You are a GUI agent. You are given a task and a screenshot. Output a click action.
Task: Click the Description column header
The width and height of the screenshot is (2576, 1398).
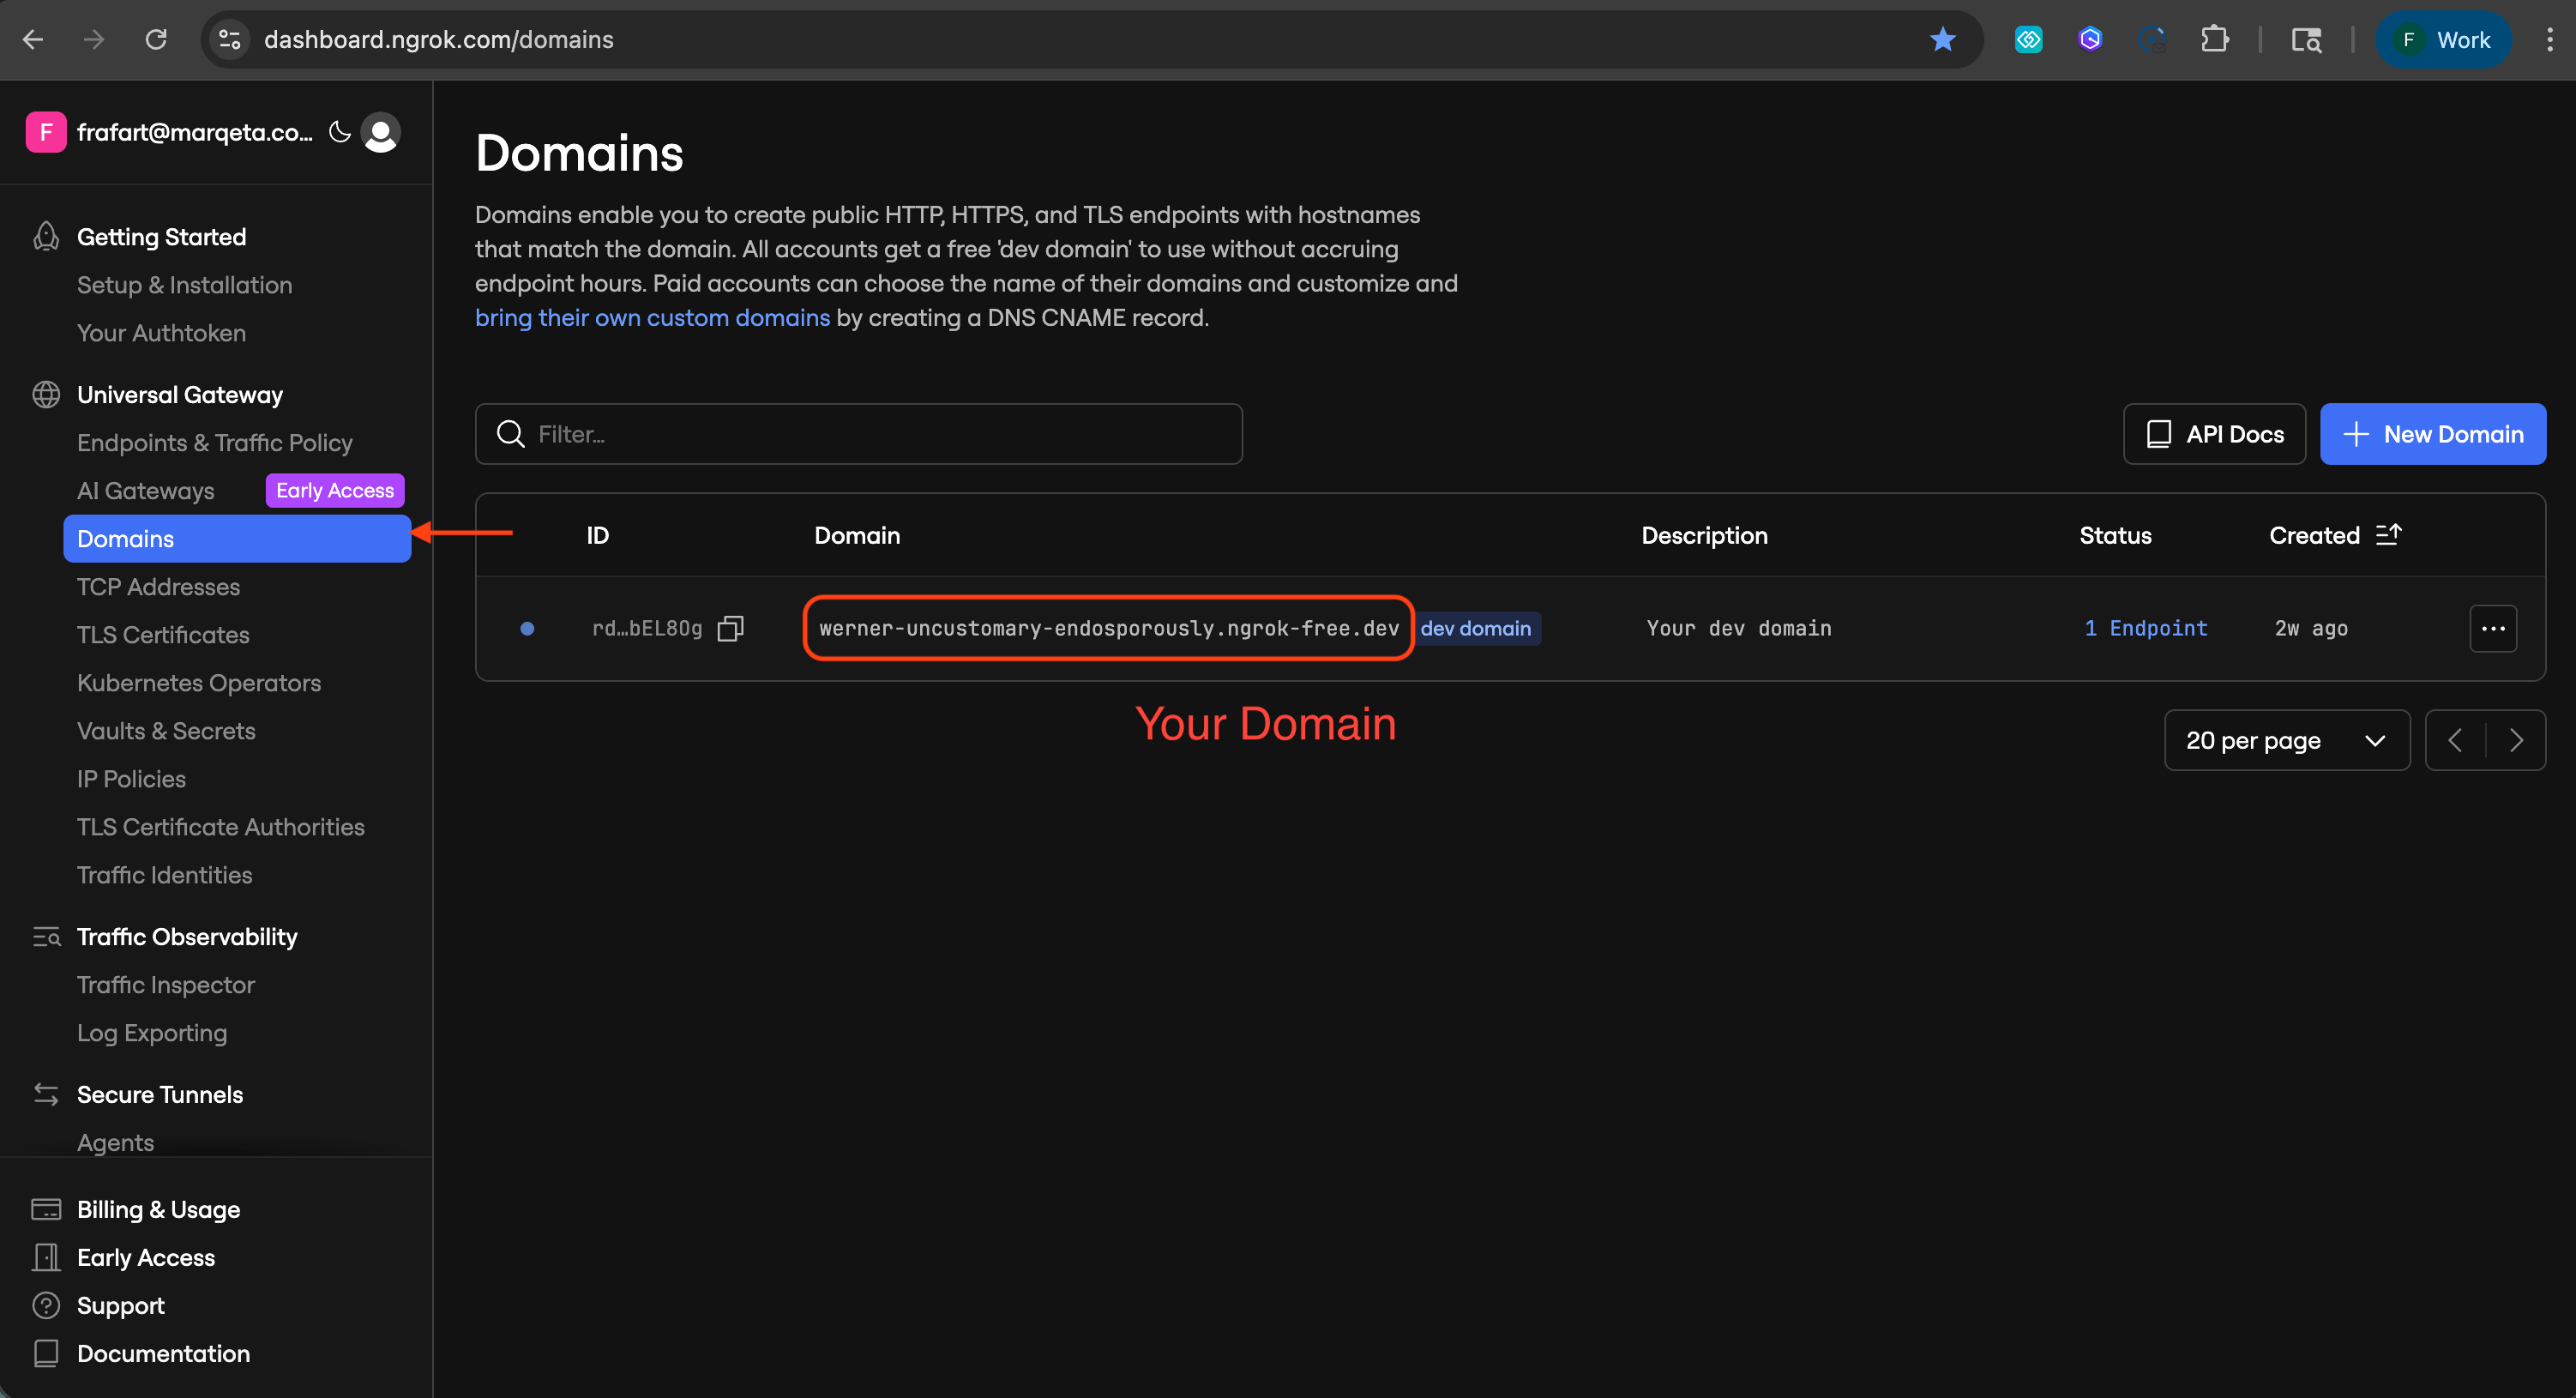coord(1704,536)
